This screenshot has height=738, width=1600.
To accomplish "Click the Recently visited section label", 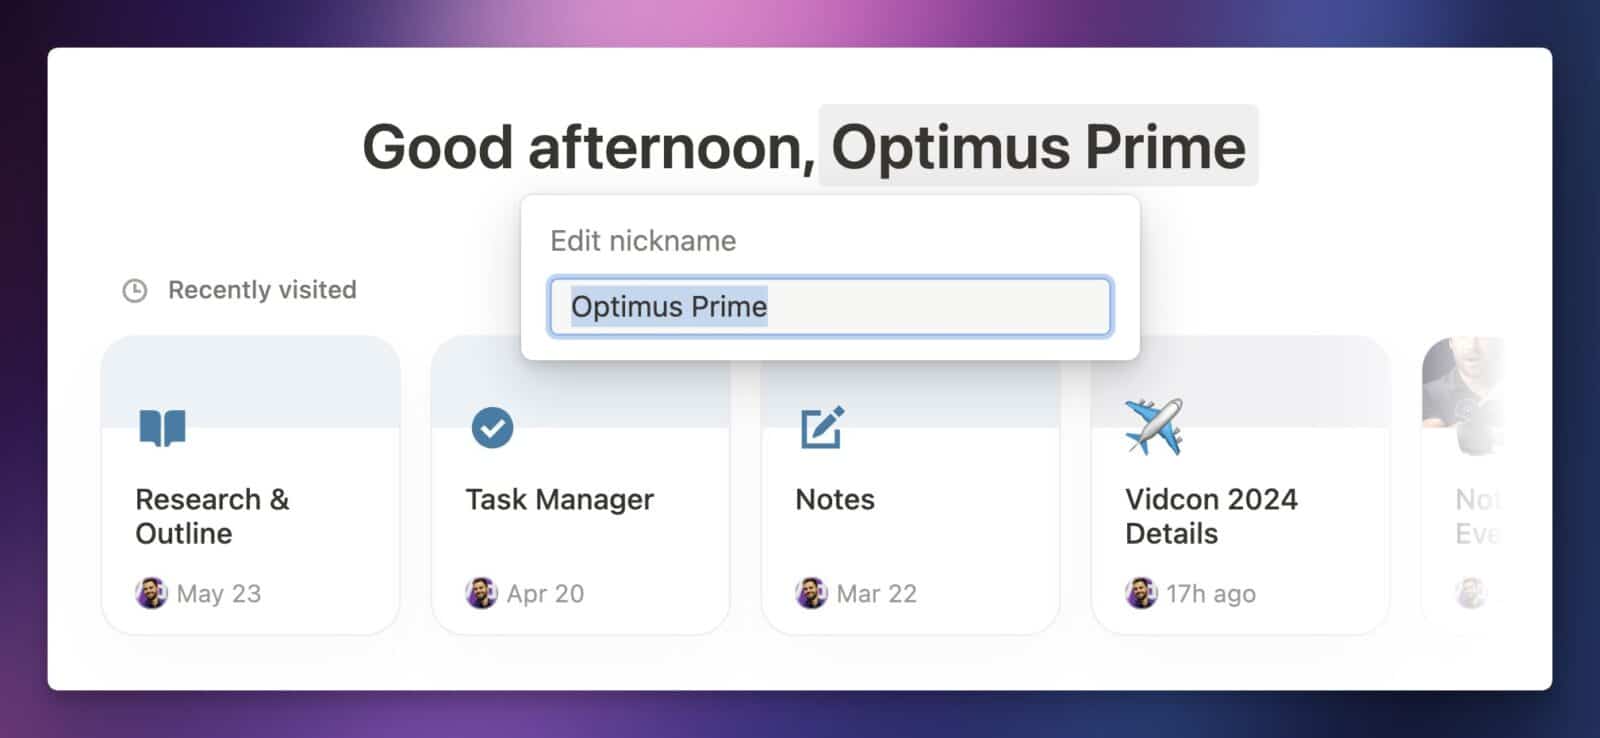I will (x=262, y=290).
